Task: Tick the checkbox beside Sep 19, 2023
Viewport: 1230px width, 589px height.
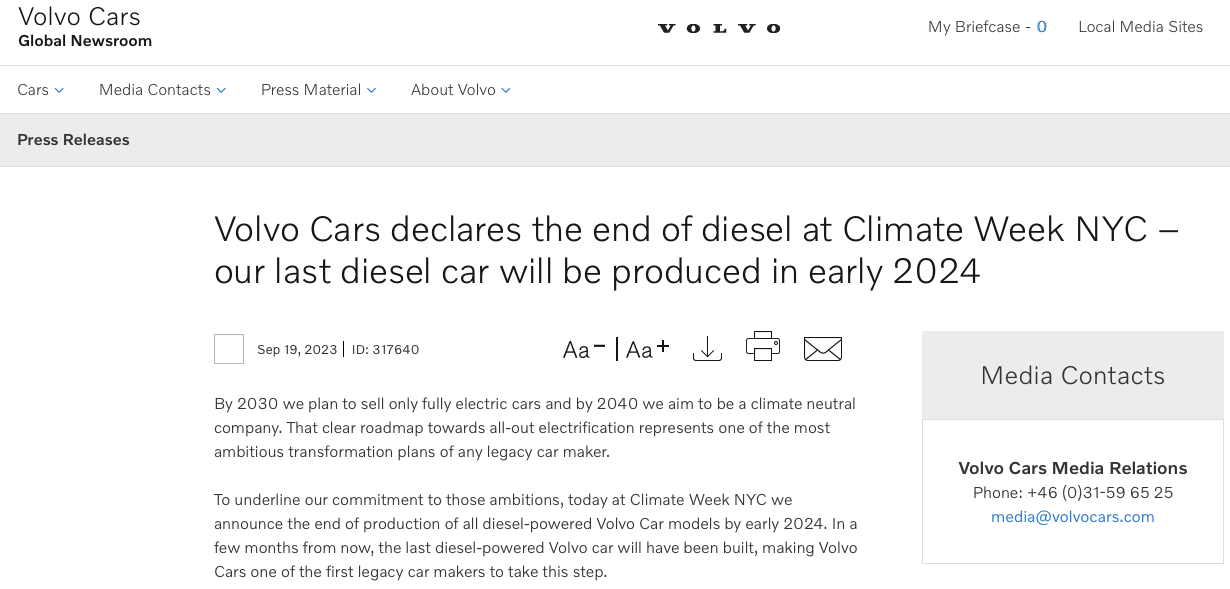Action: pos(229,349)
